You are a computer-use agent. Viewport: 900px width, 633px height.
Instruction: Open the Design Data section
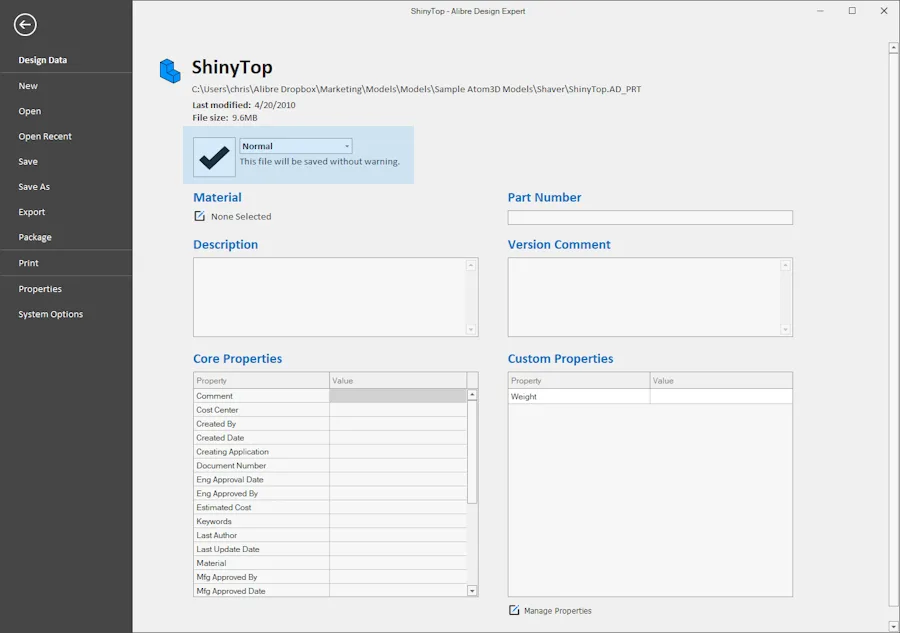[x=42, y=60]
